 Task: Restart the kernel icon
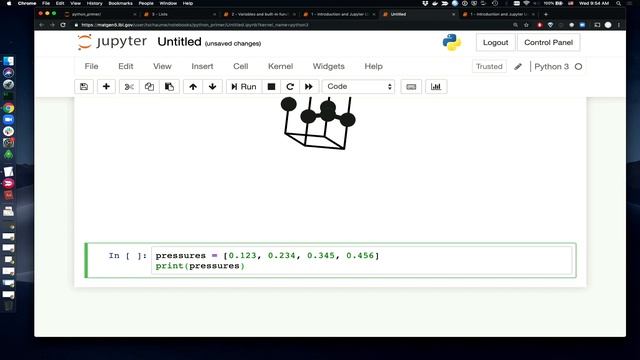click(290, 87)
